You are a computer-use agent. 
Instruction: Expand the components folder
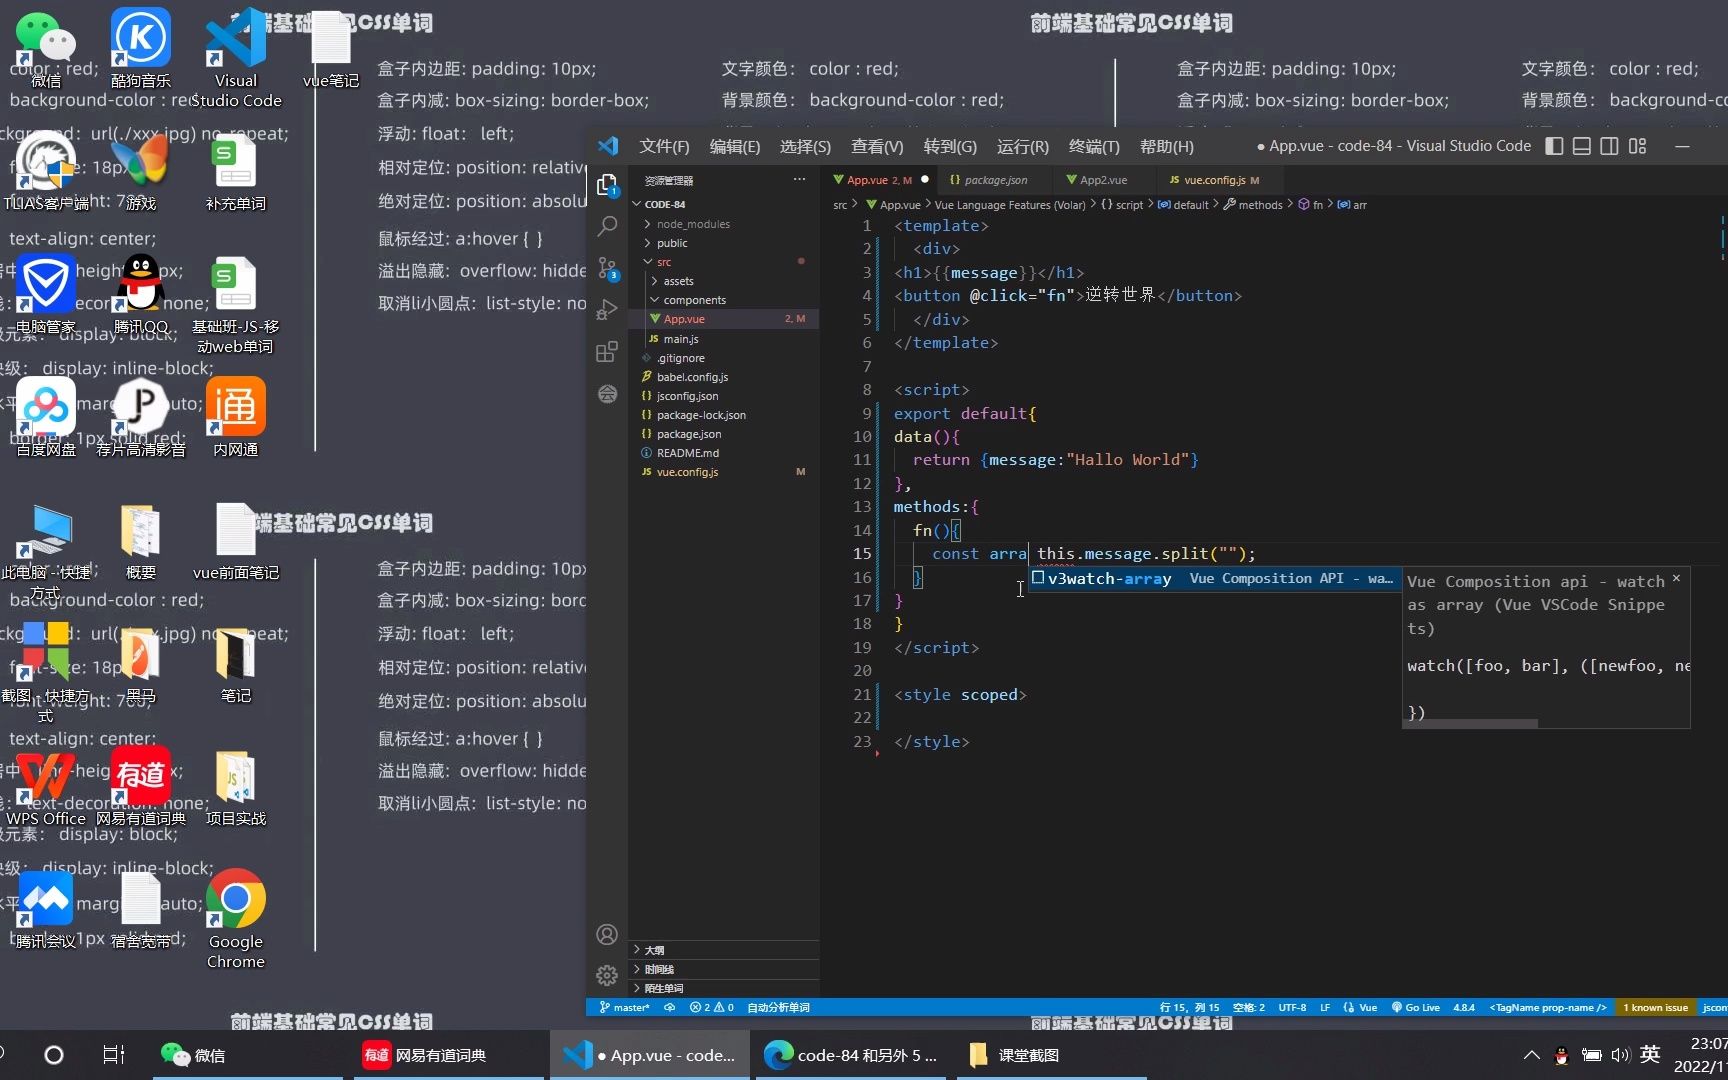tap(694, 300)
